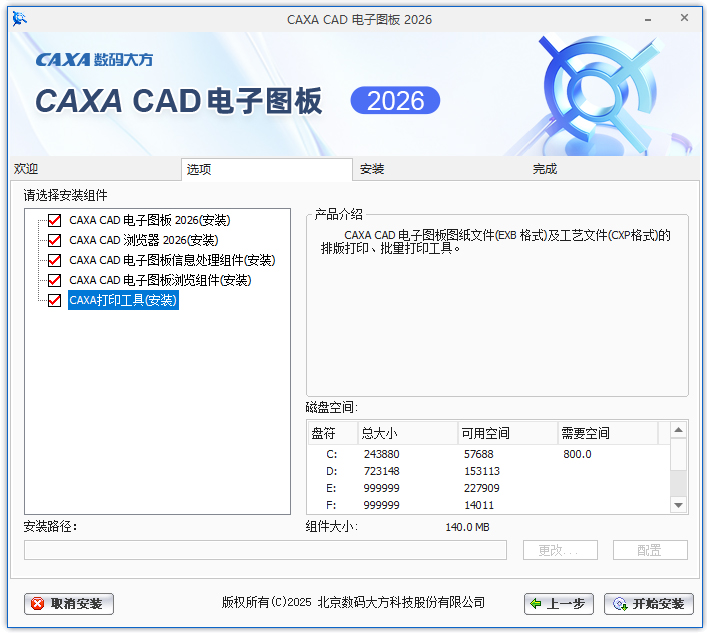Select CAXA CAD 电子图板信息处理组件(安装) row
707x633 pixels.
click(172, 260)
